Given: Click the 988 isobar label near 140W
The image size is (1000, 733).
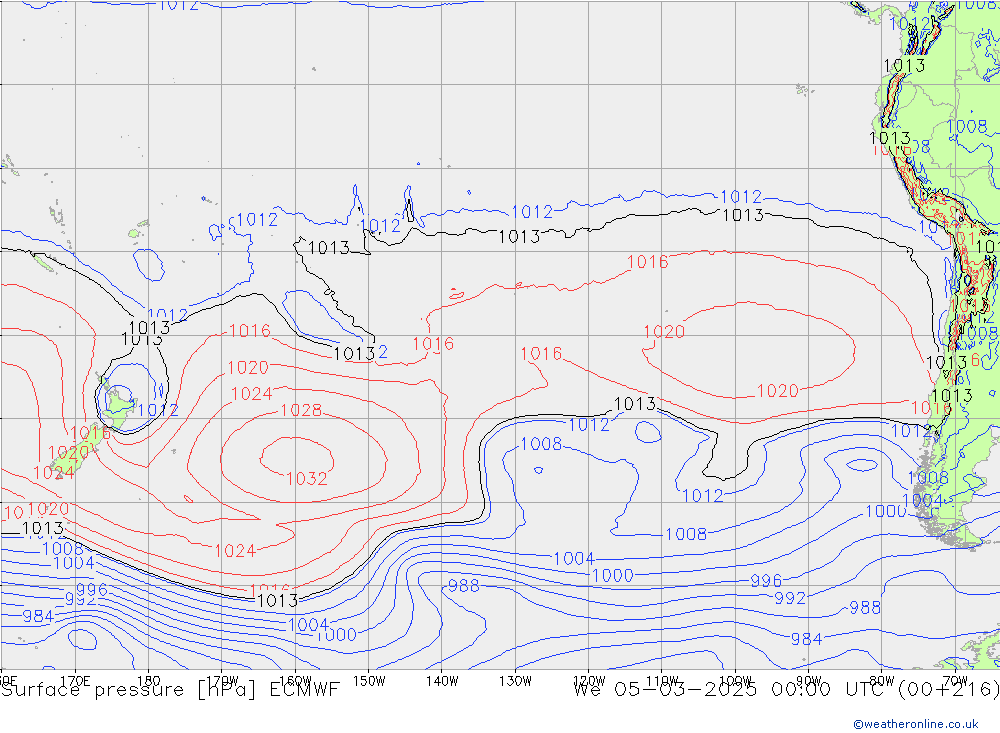Looking at the screenshot, I should click(x=464, y=586).
